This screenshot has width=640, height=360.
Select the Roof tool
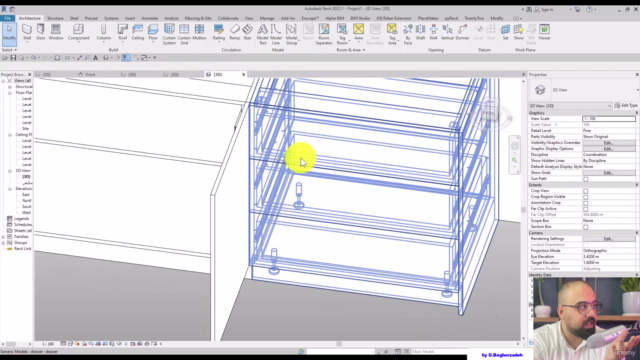click(122, 32)
